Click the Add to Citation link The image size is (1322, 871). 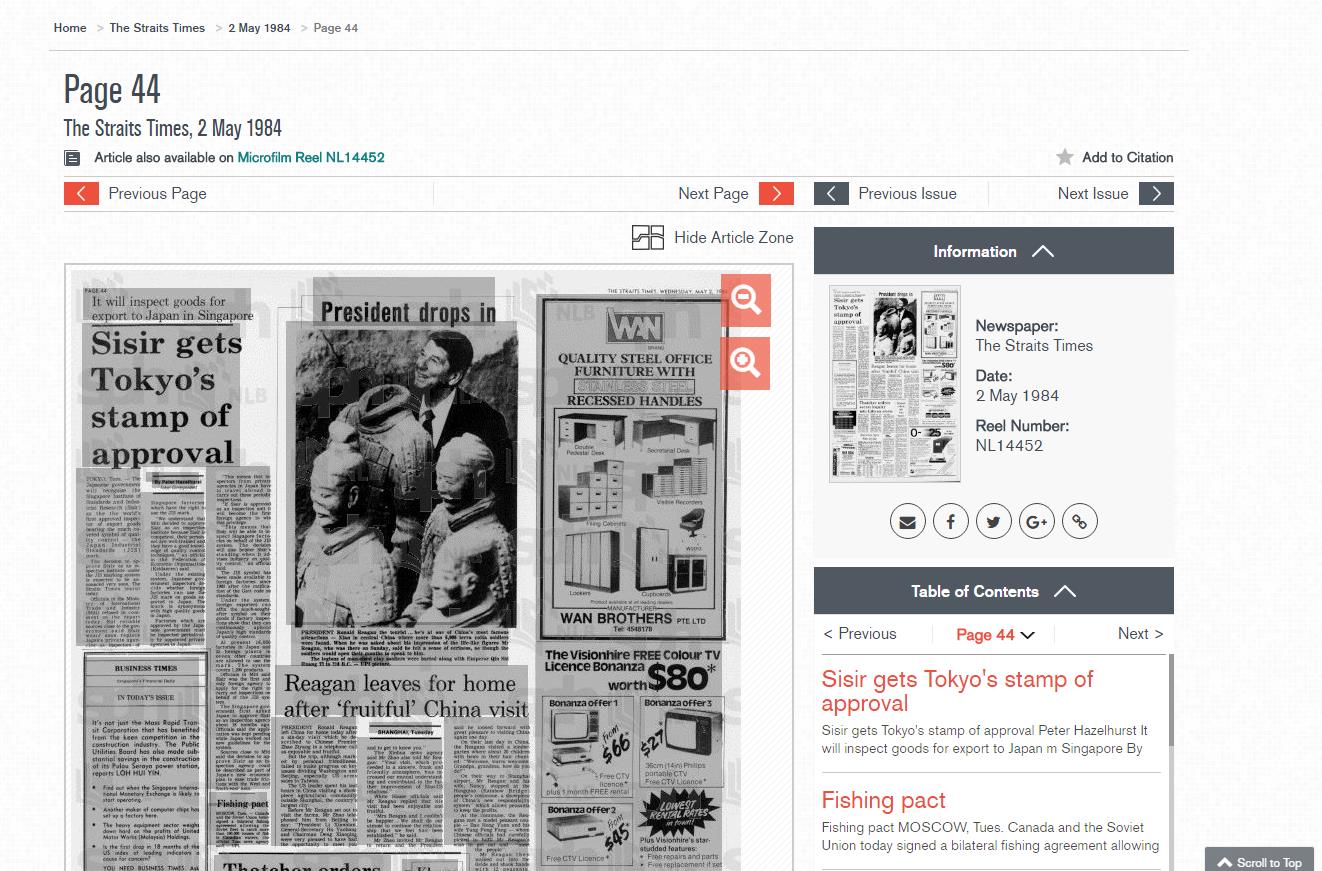coord(1127,157)
